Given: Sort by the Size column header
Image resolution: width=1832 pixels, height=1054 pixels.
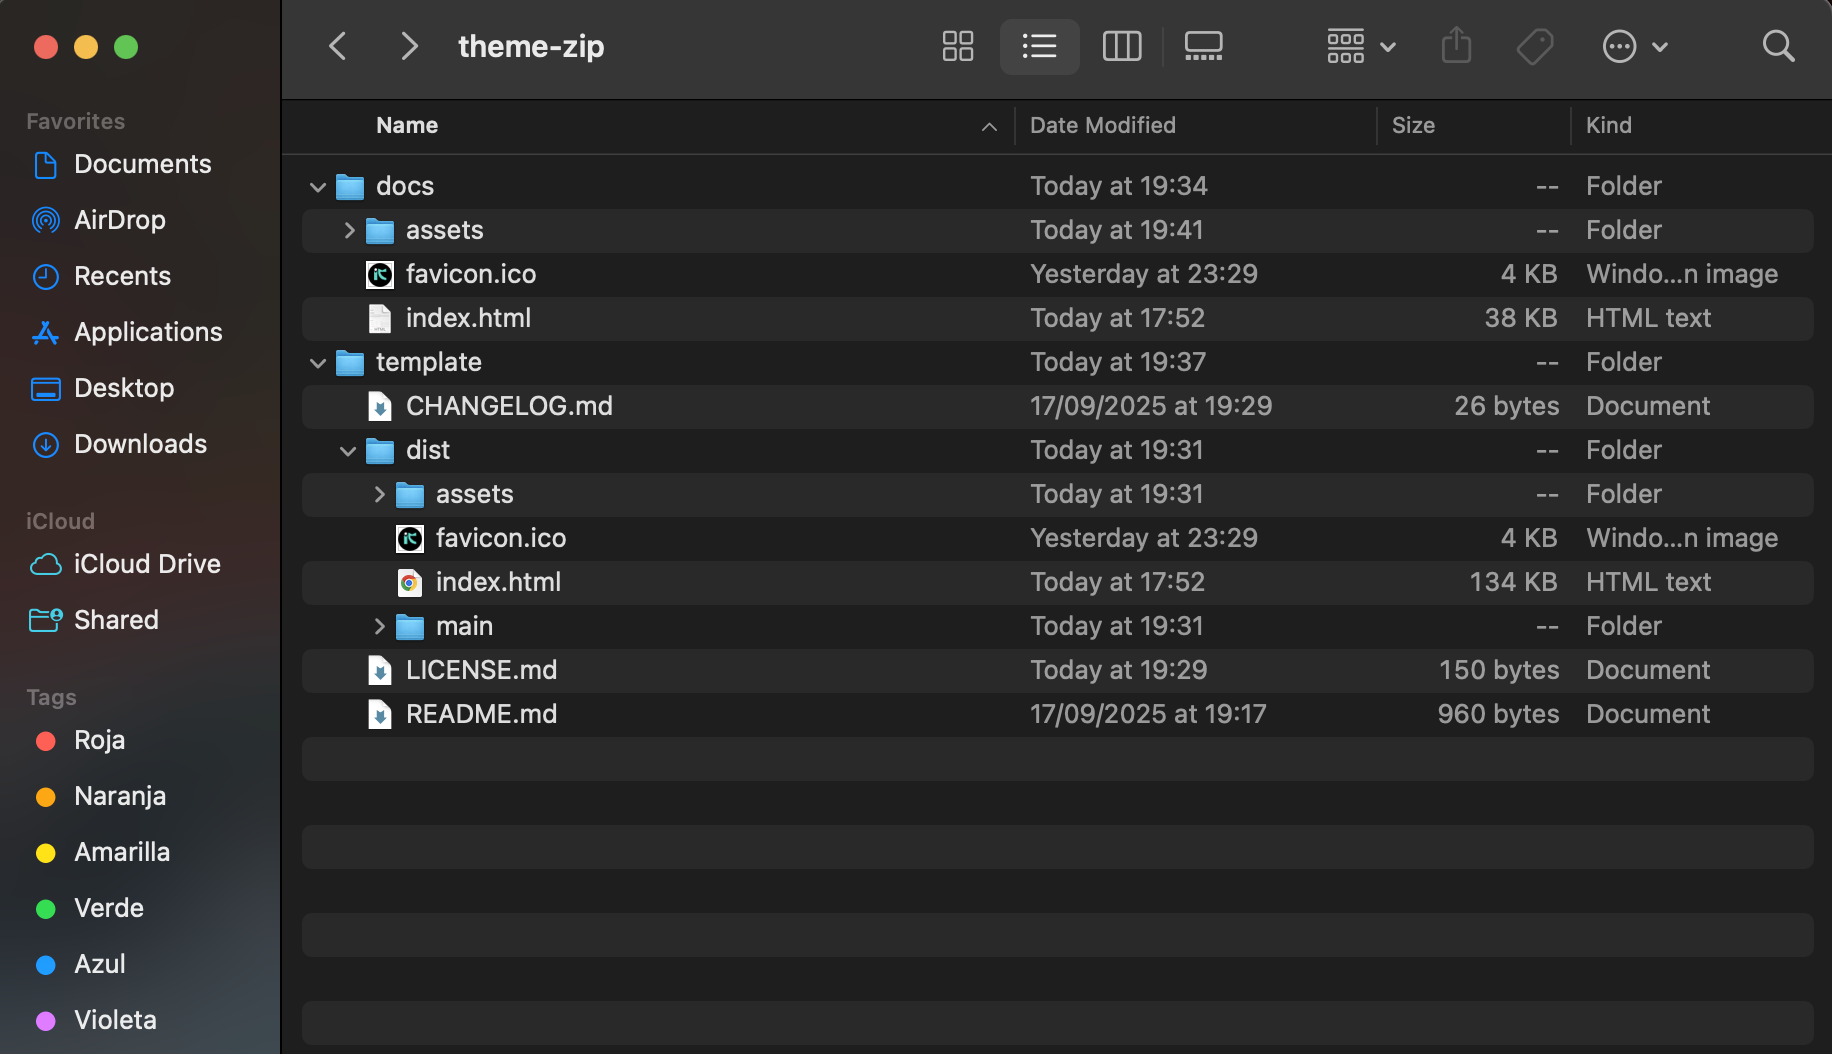Looking at the screenshot, I should [x=1413, y=125].
